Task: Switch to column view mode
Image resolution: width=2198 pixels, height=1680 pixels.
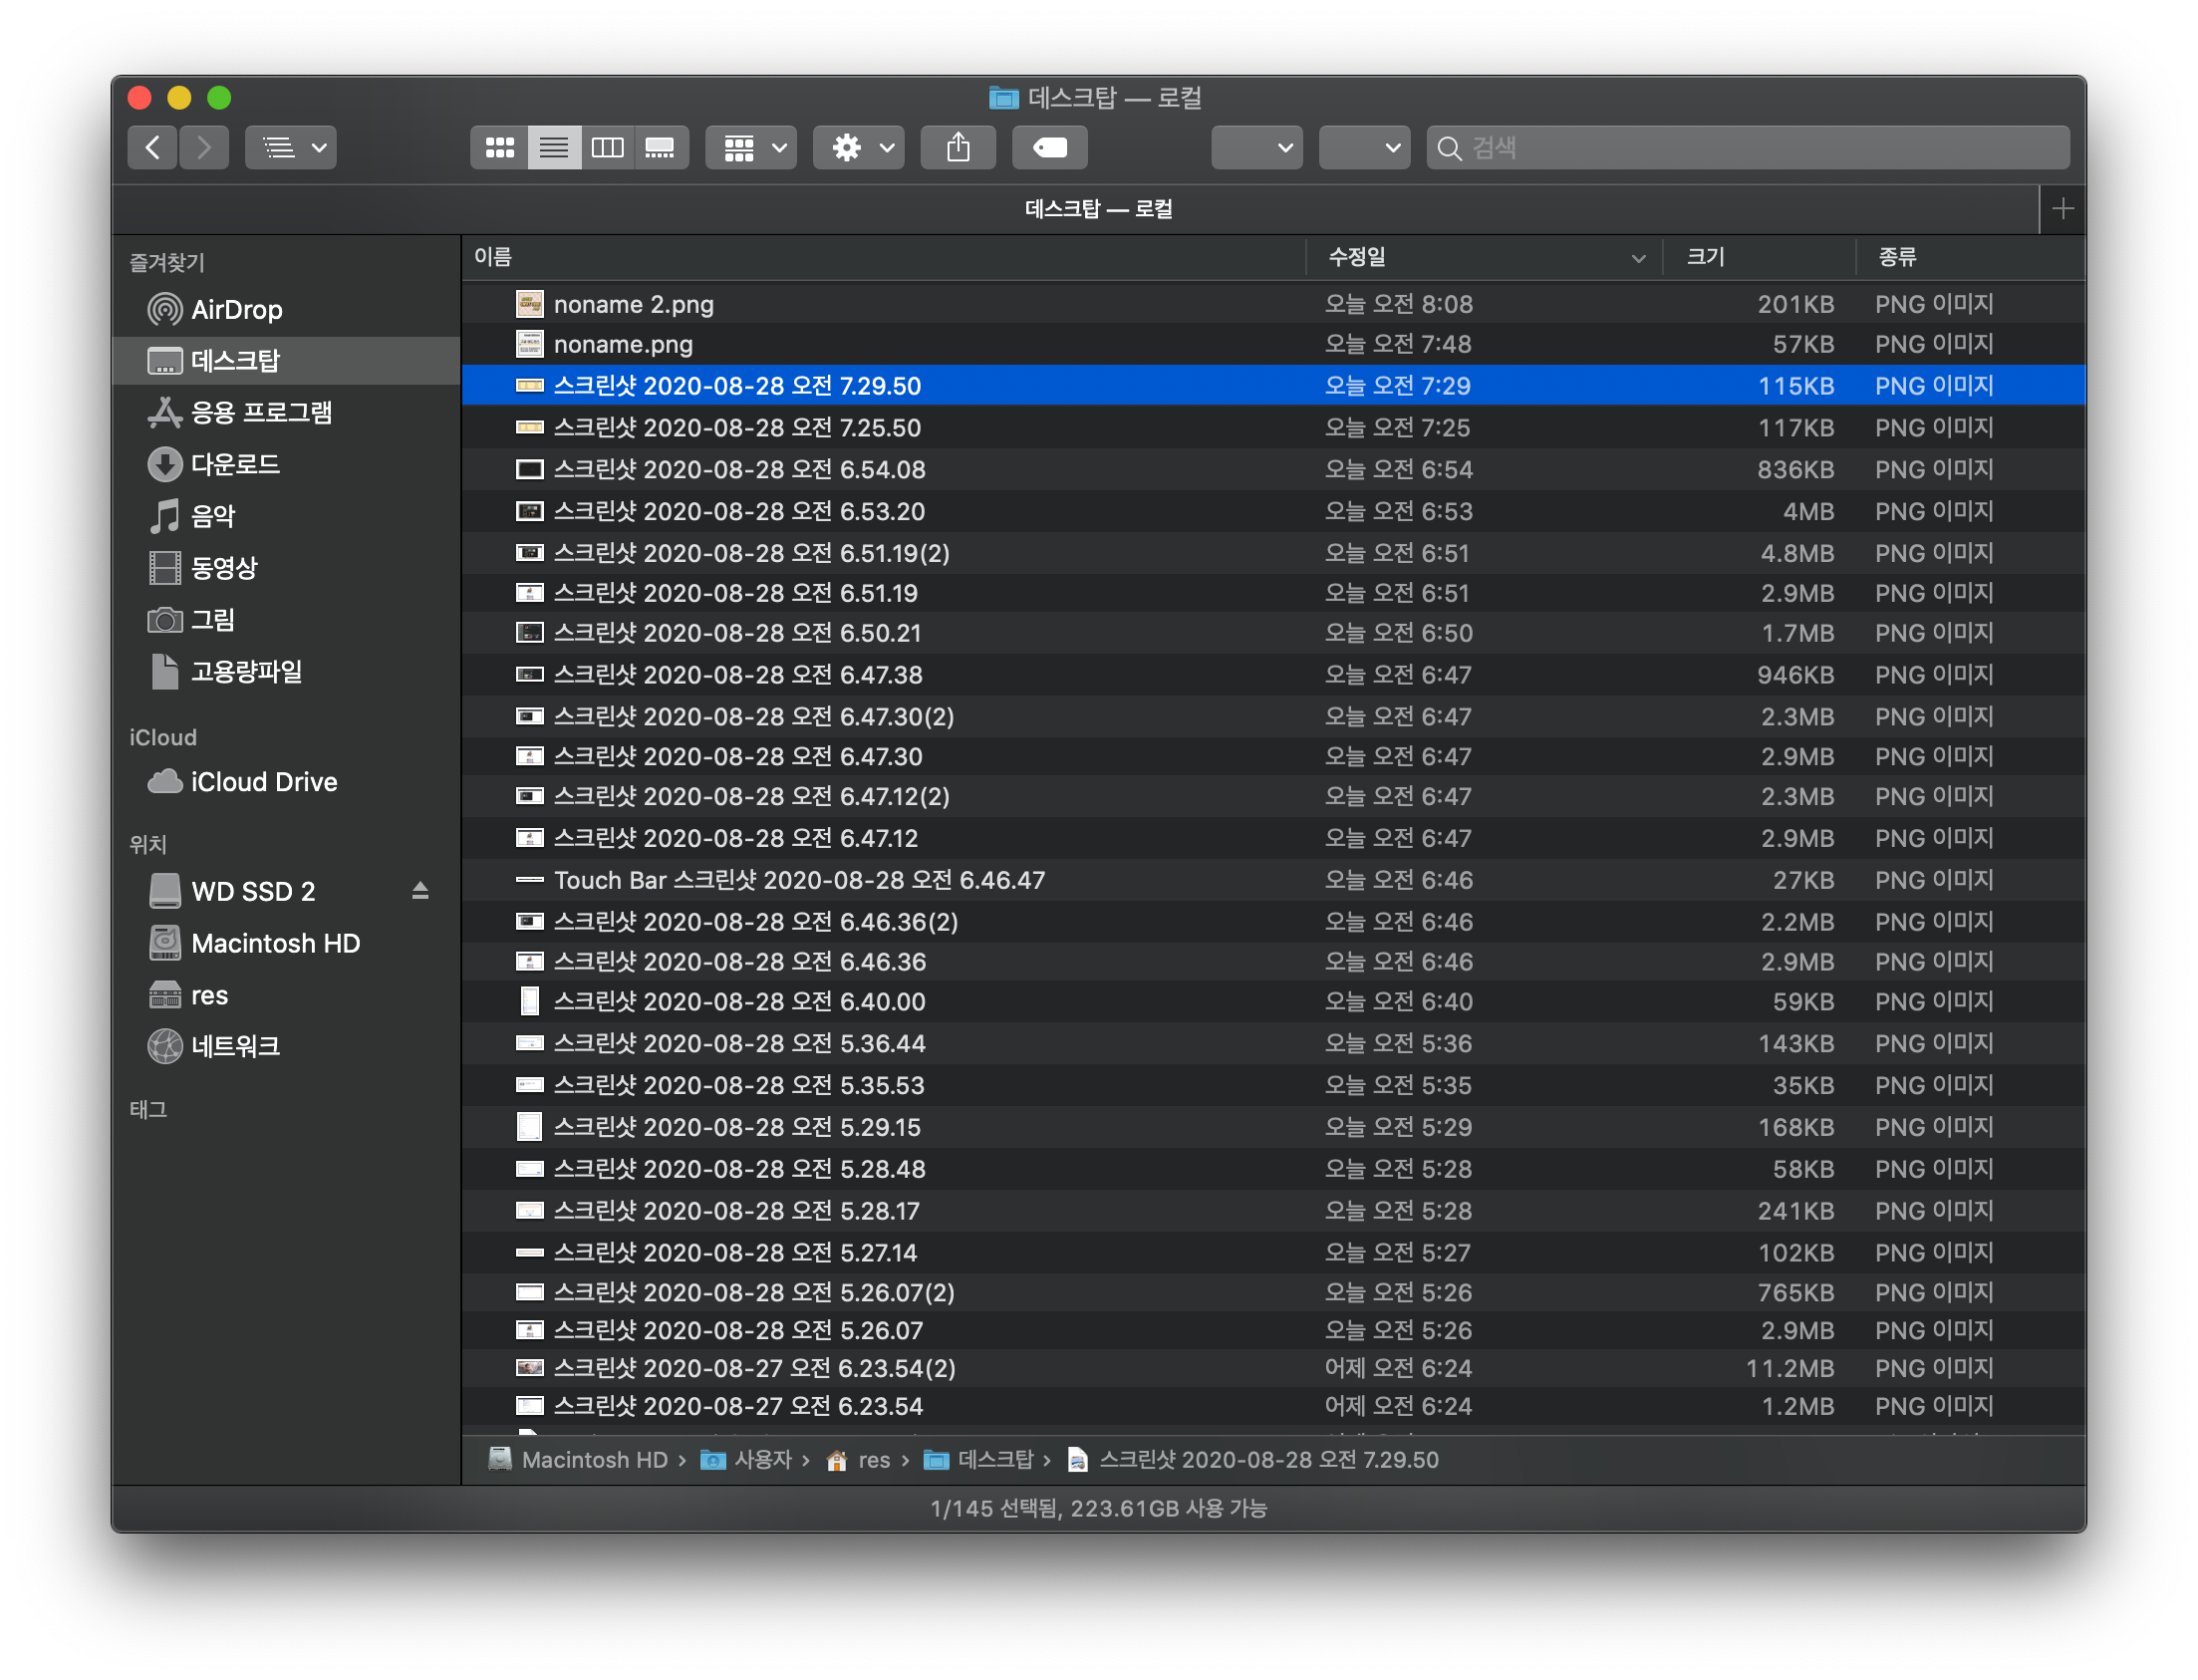Action: pos(607,148)
